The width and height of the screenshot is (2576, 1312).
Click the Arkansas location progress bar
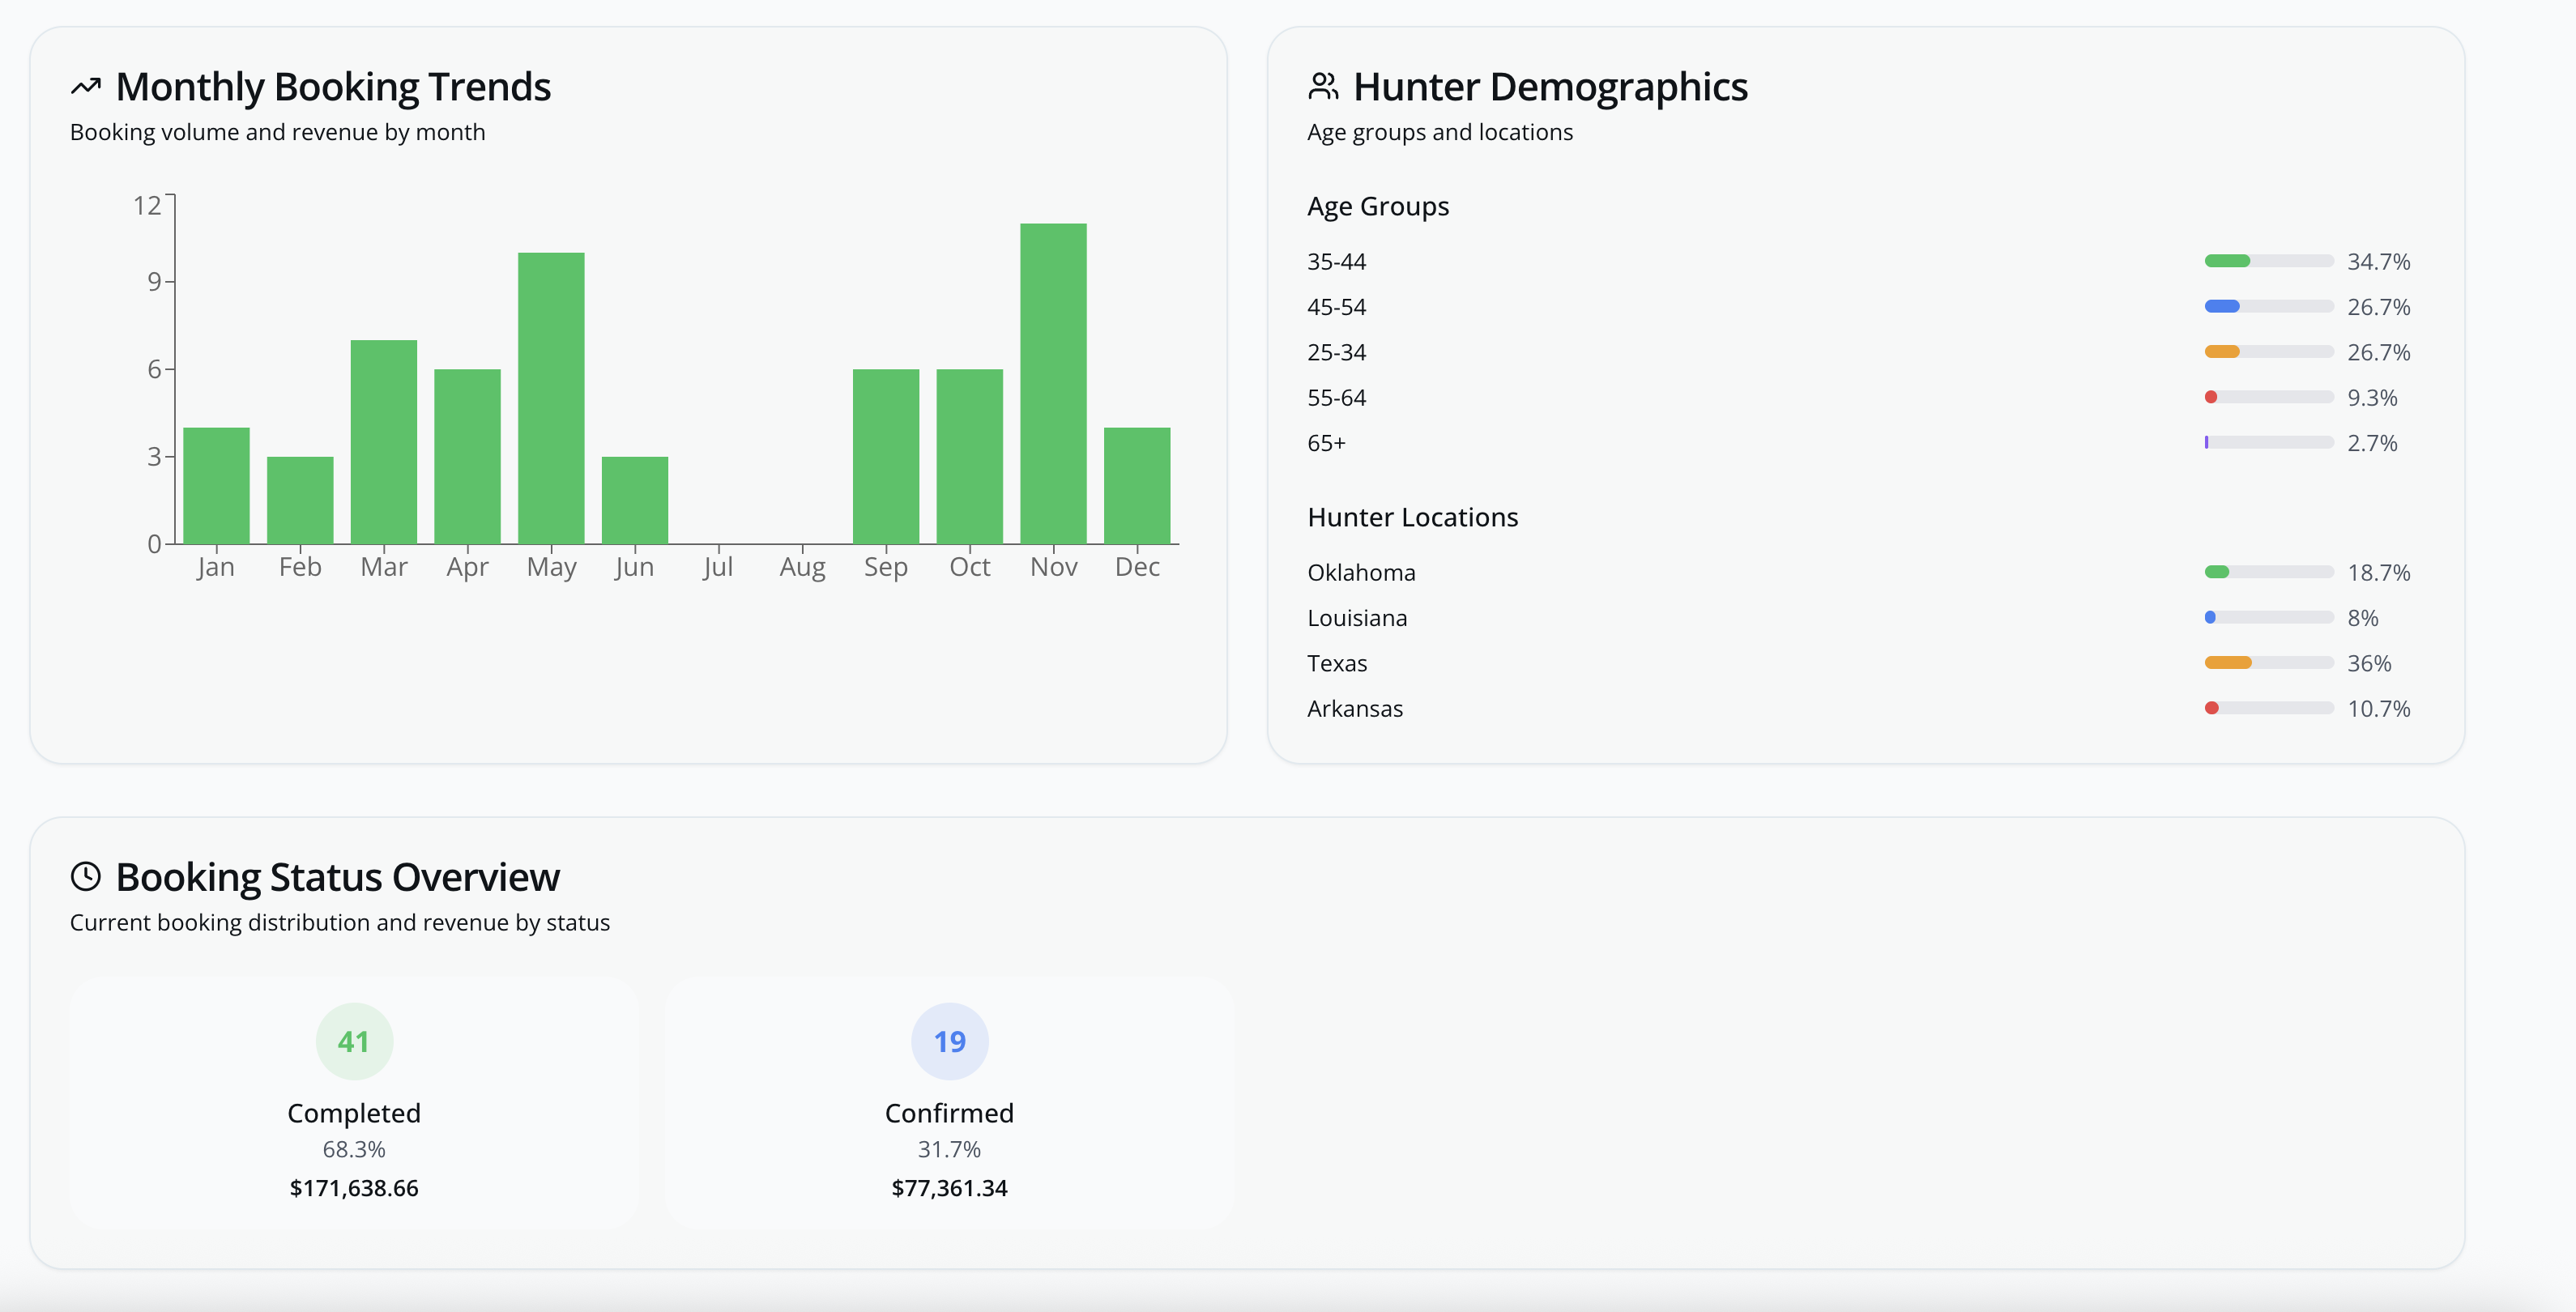(2269, 708)
